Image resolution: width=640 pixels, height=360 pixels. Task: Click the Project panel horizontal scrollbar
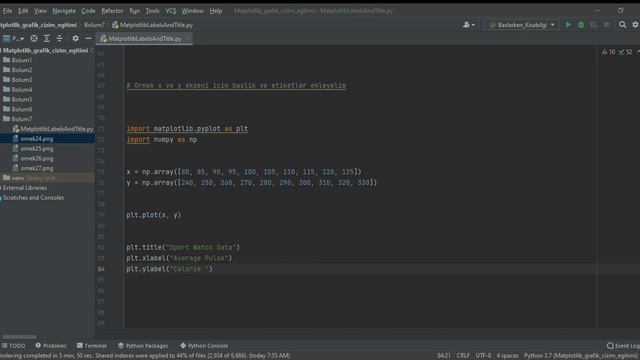click(19, 337)
